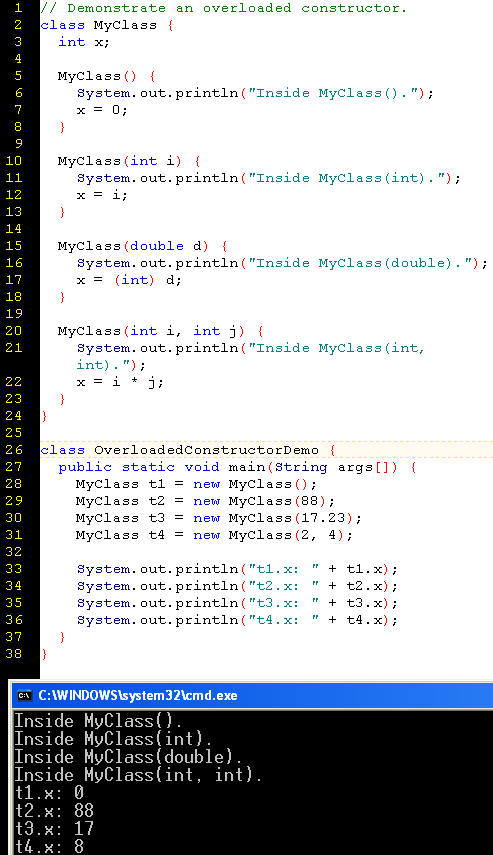493x855 pixels.
Task: Place cursor on "int x;" field declaration
Action: pyautogui.click(x=84, y=42)
